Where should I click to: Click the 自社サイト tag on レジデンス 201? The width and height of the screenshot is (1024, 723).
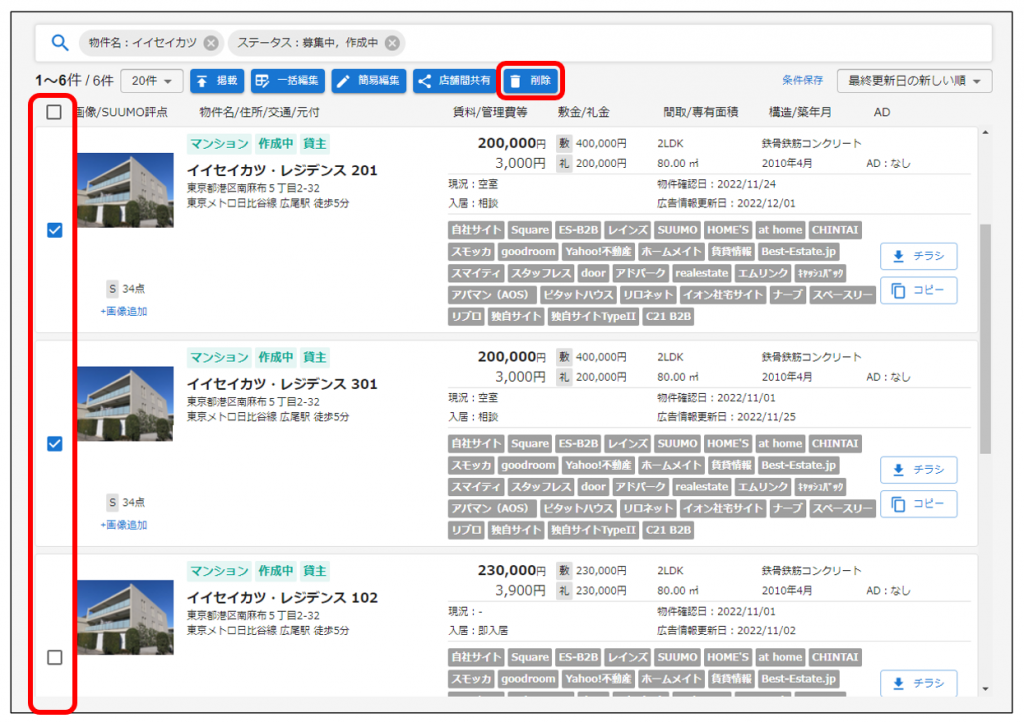476,230
